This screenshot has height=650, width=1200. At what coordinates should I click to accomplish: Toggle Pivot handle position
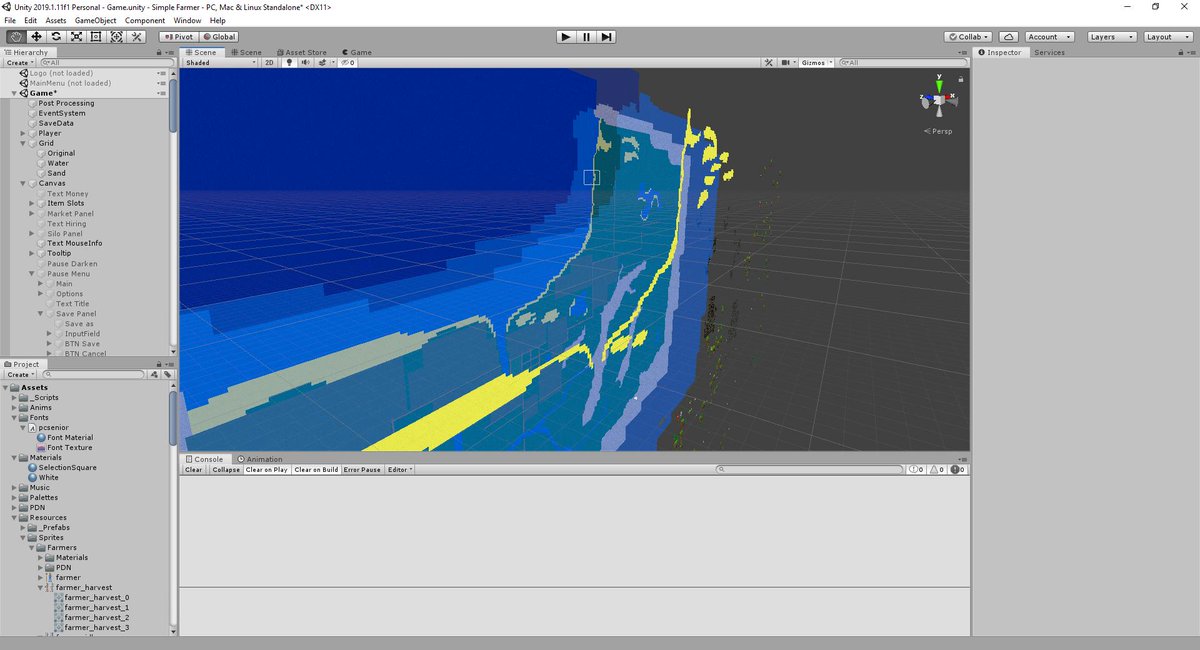tap(177, 37)
